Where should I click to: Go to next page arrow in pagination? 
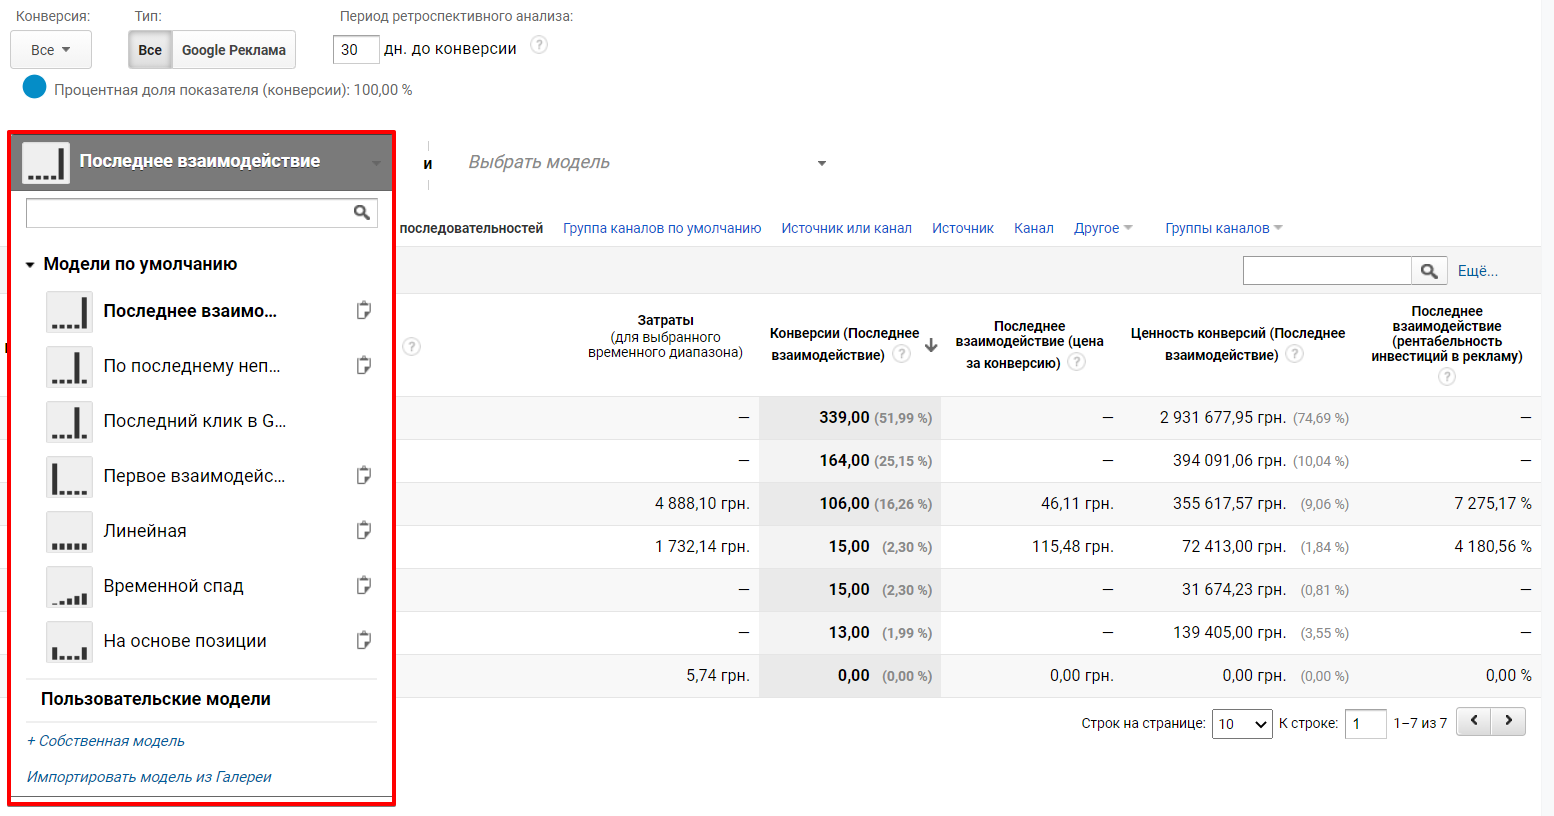click(x=1508, y=721)
